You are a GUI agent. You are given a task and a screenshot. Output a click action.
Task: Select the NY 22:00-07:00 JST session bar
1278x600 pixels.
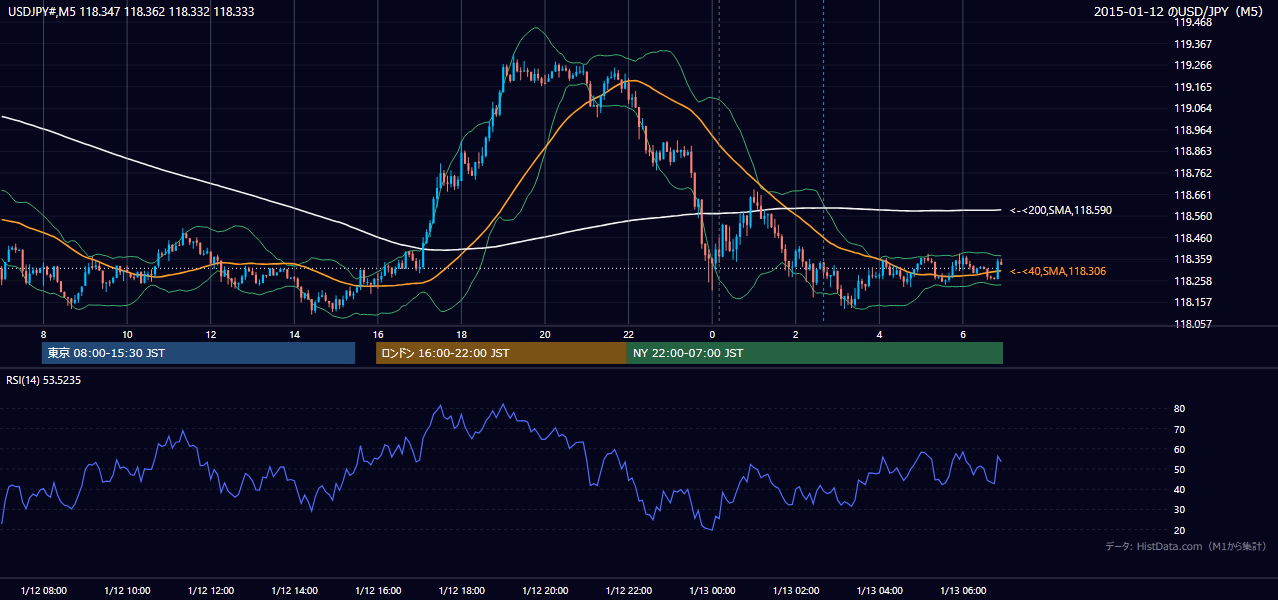[815, 353]
